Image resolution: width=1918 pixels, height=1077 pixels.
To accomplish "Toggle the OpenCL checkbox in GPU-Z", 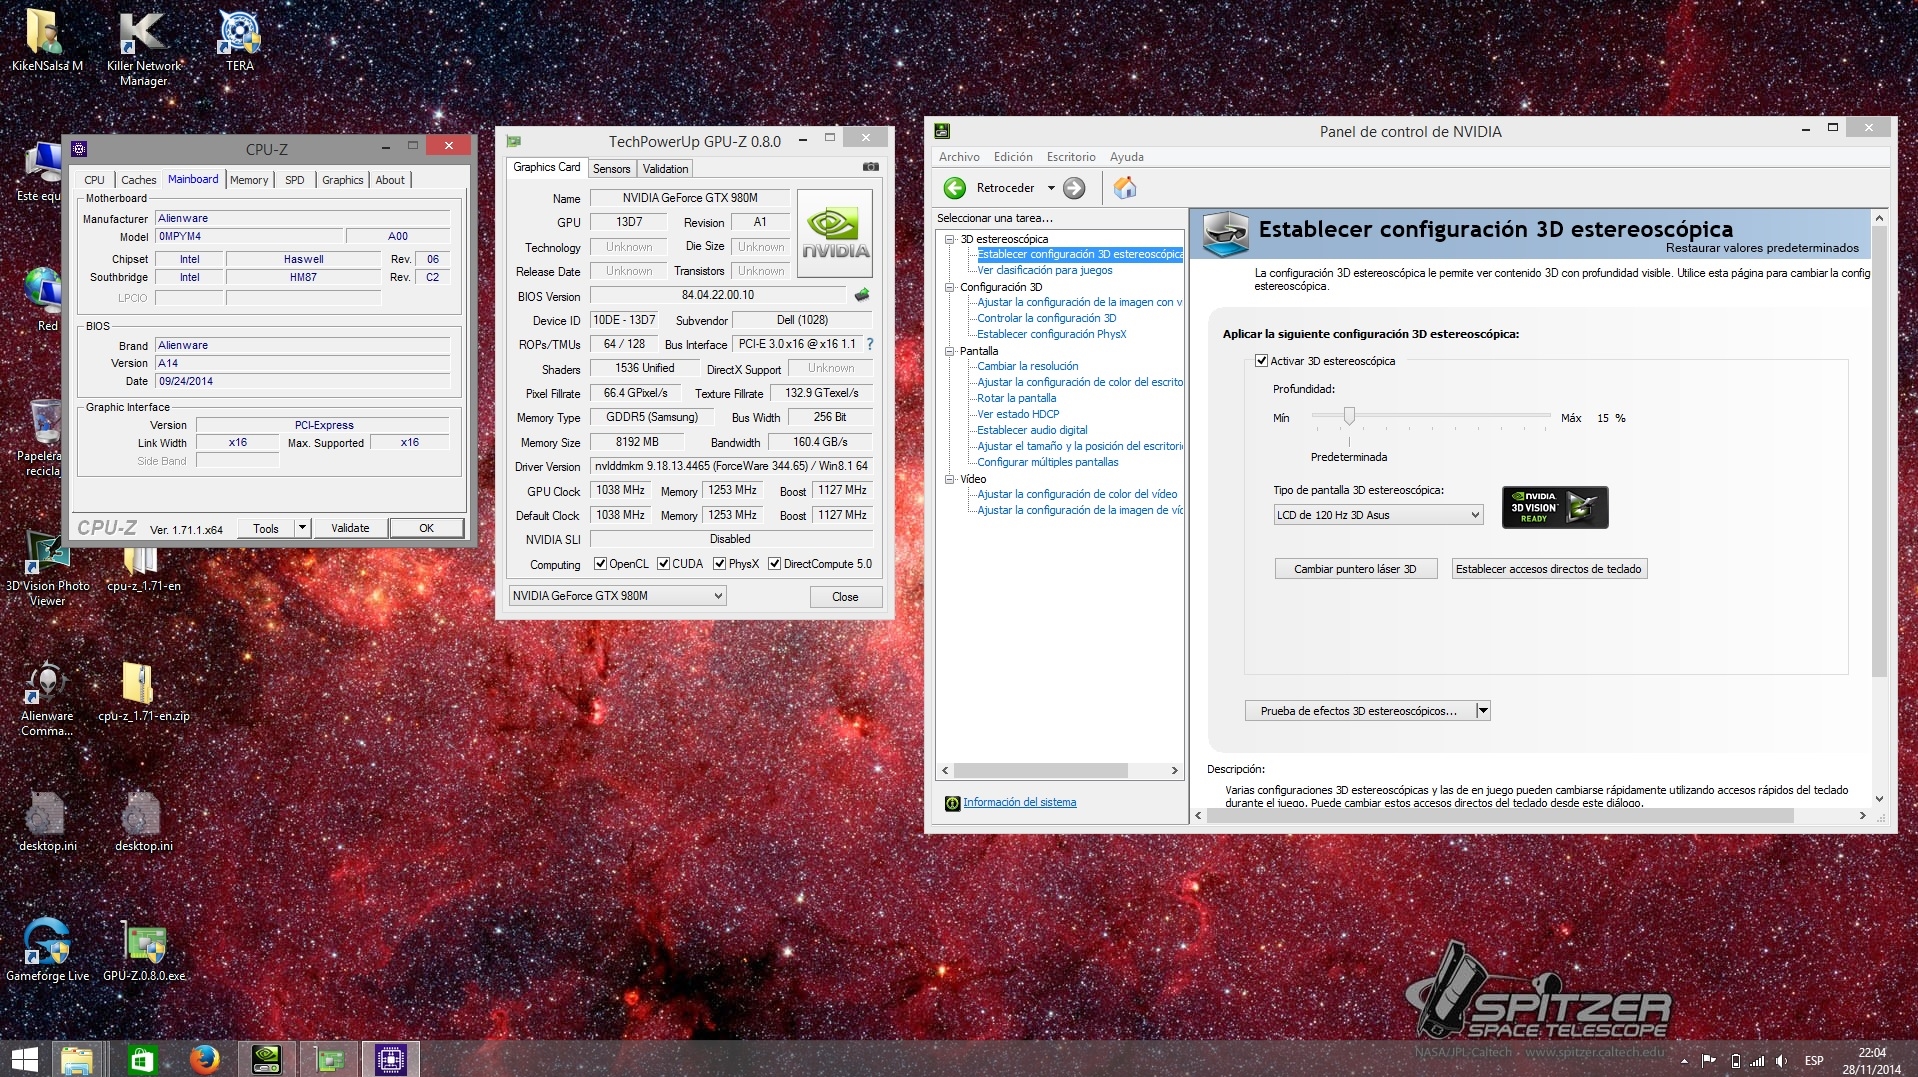I will click(x=601, y=564).
